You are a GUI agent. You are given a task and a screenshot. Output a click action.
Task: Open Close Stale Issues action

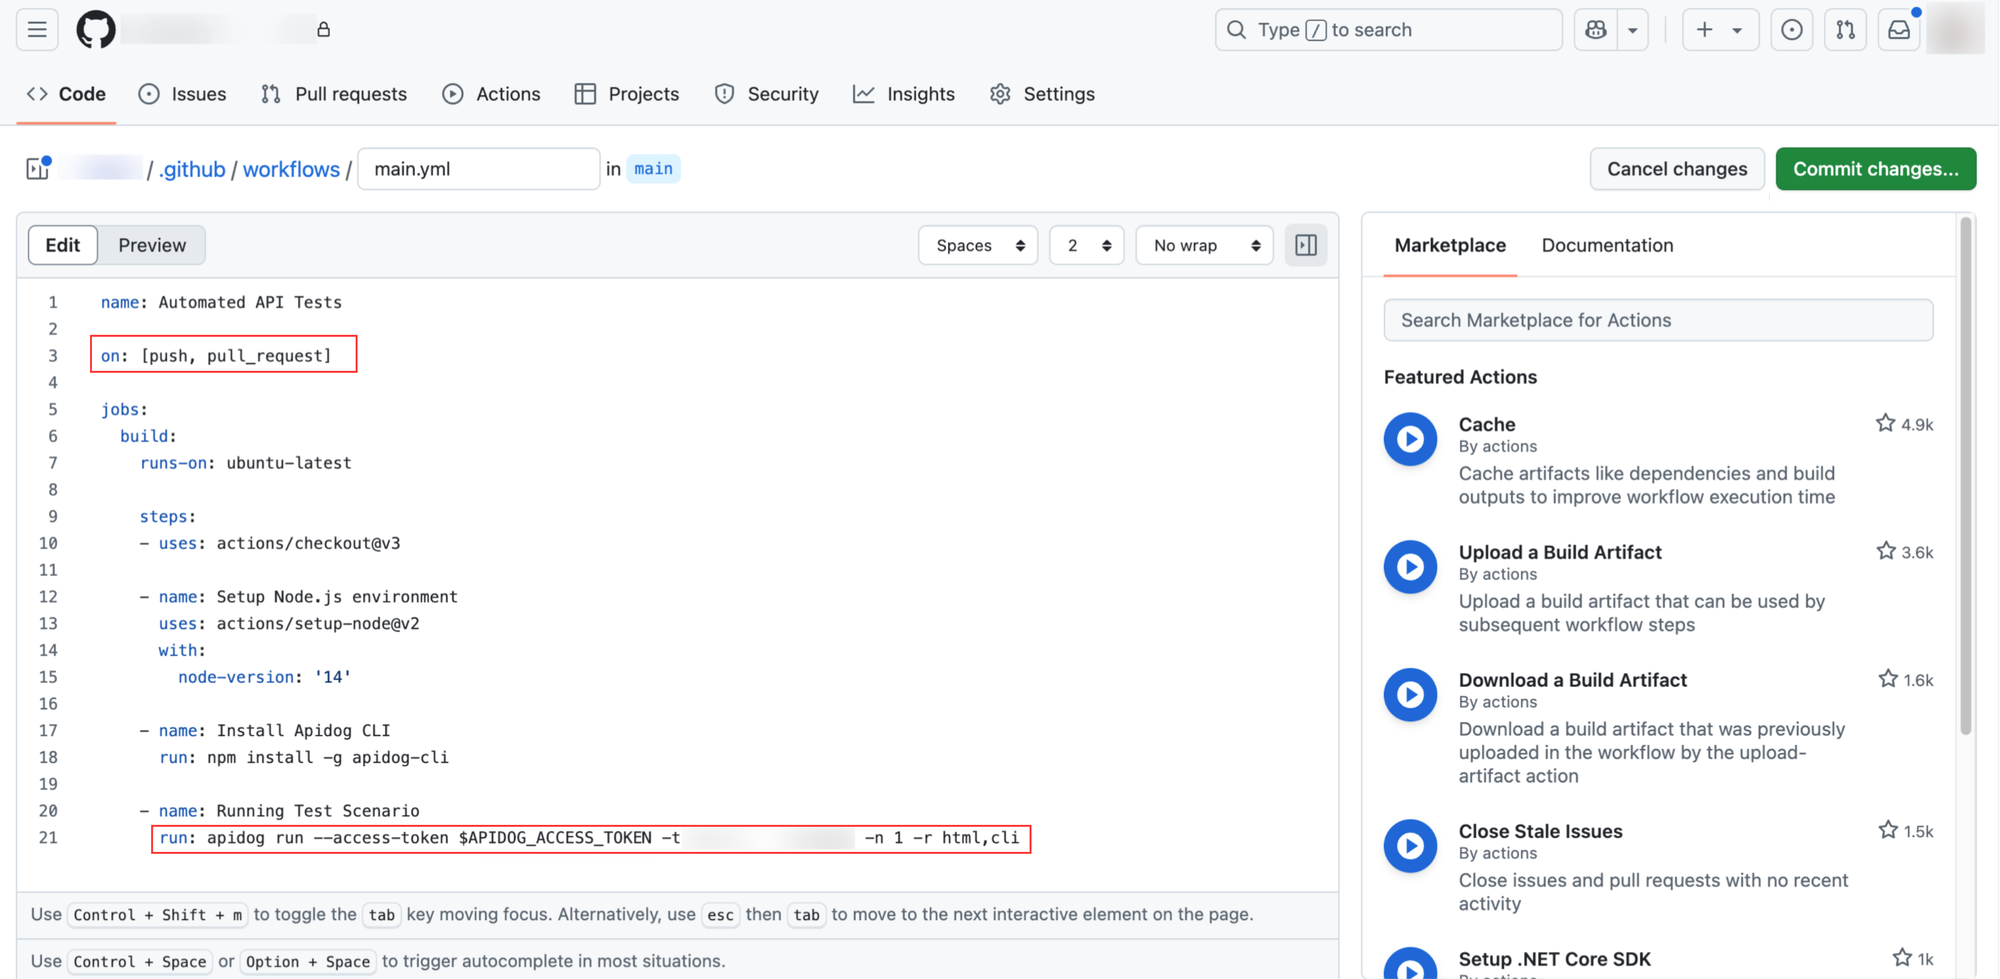point(1541,831)
